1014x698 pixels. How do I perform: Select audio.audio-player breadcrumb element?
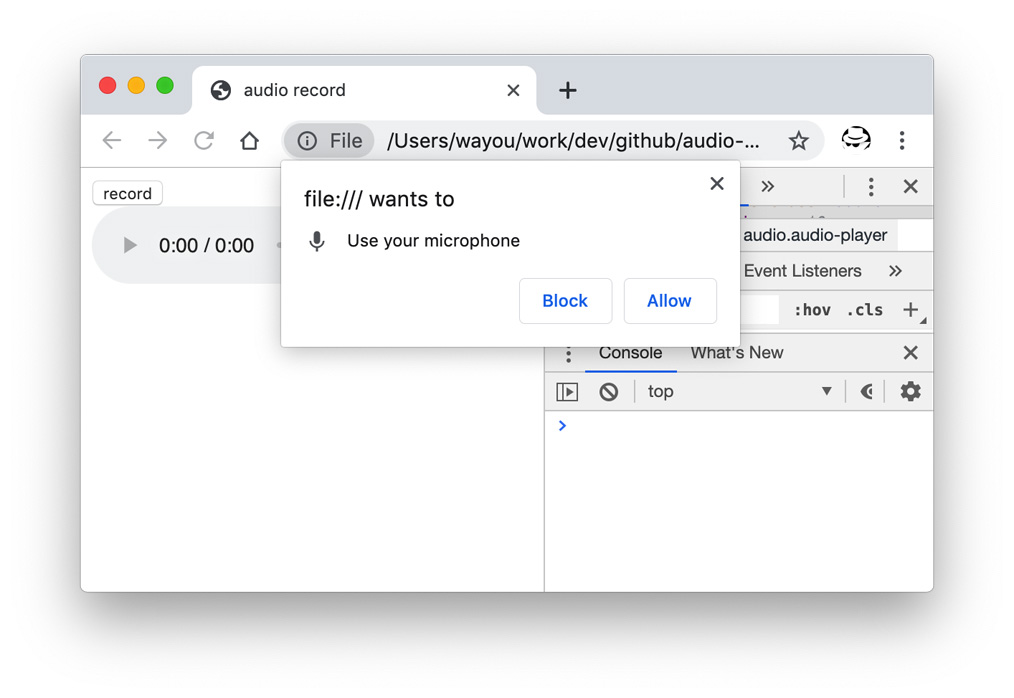coord(815,235)
